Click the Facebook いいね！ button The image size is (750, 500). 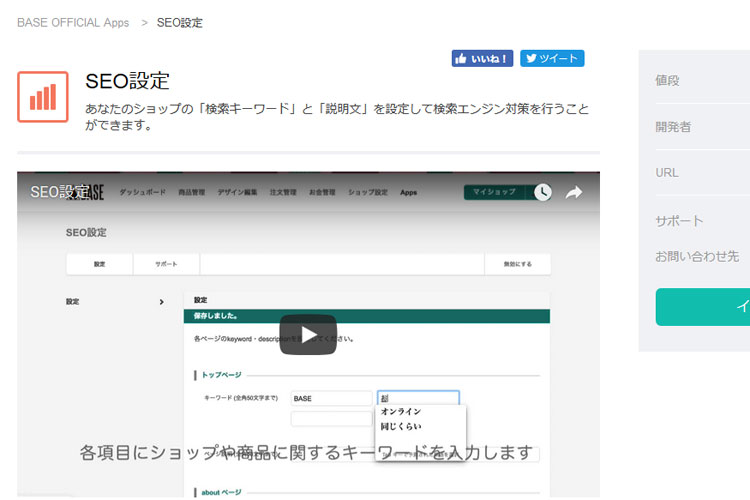coord(482,58)
